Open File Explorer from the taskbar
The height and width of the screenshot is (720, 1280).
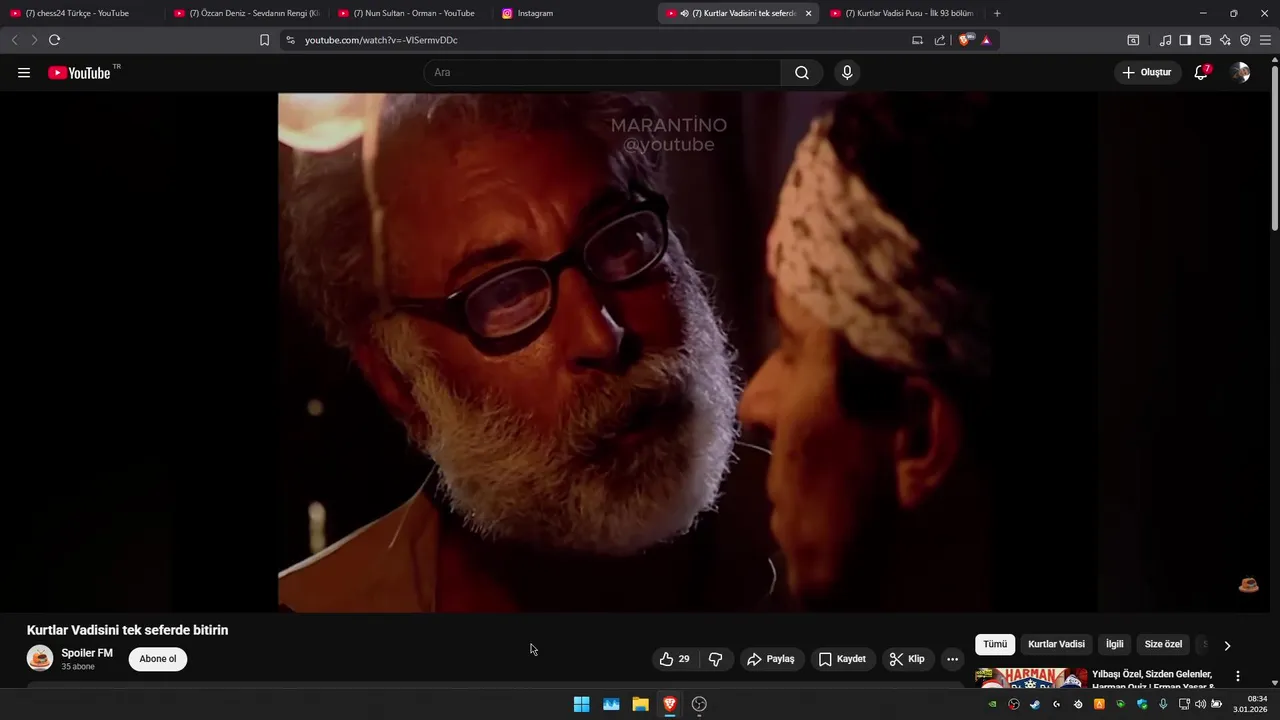(x=640, y=704)
